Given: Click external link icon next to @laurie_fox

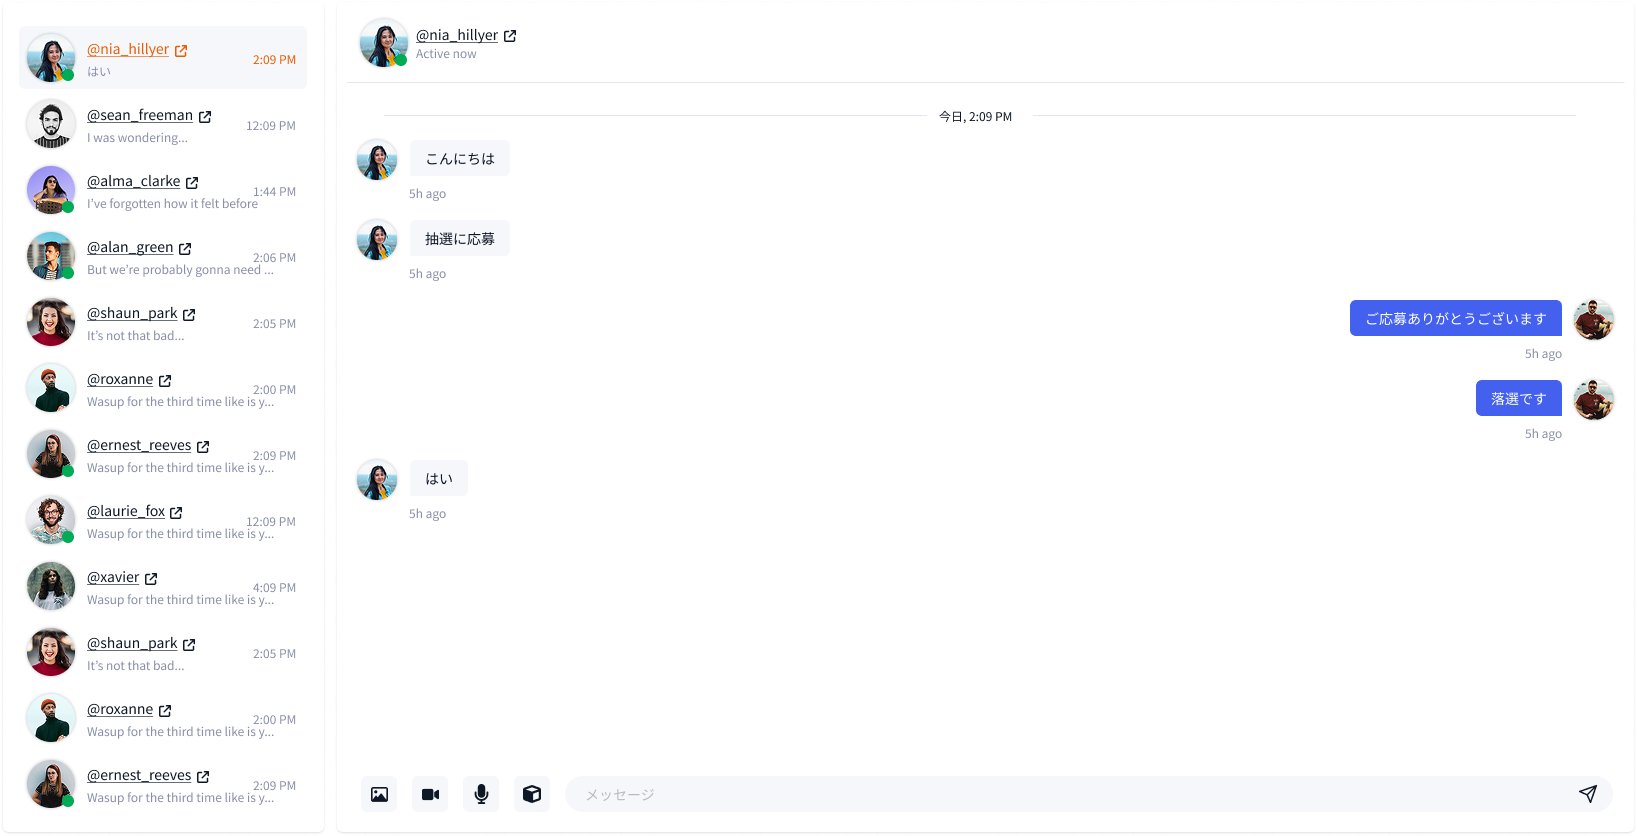Looking at the screenshot, I should pos(176,513).
